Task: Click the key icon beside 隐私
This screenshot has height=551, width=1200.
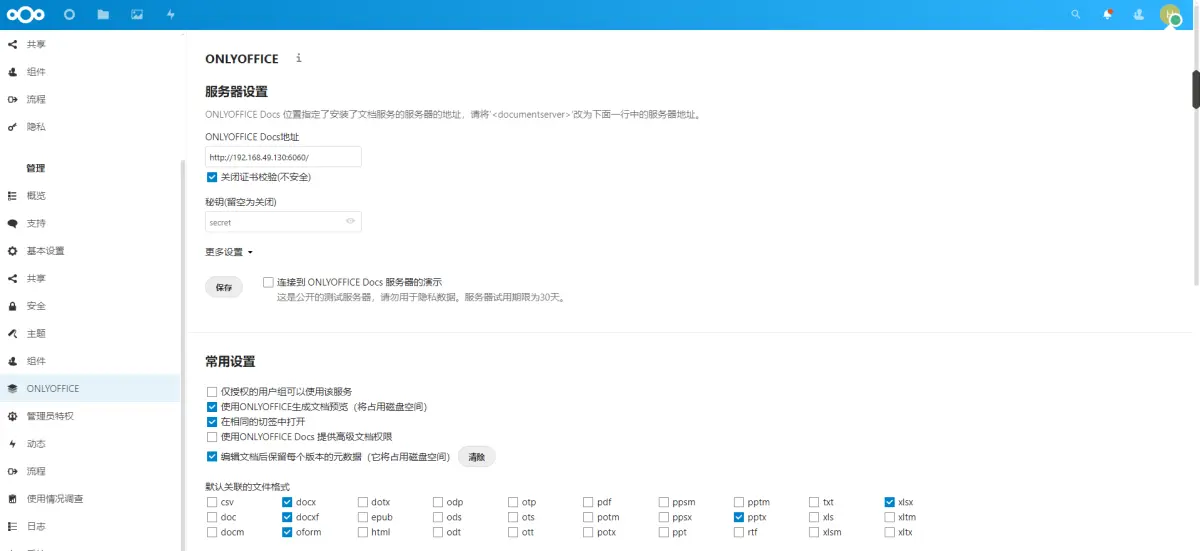Action: (x=13, y=127)
